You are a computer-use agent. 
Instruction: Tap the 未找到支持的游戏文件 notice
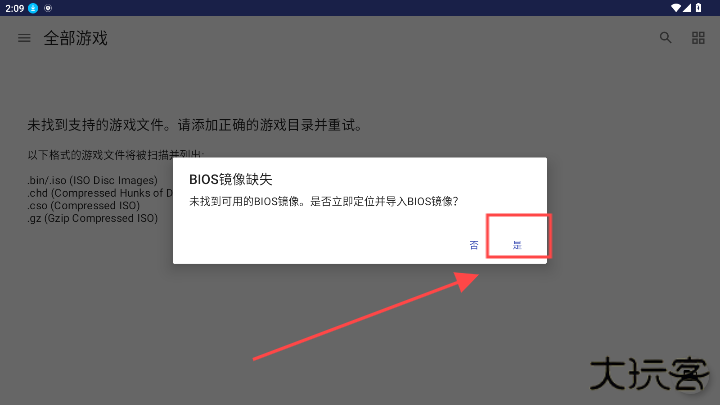[x=195, y=125]
